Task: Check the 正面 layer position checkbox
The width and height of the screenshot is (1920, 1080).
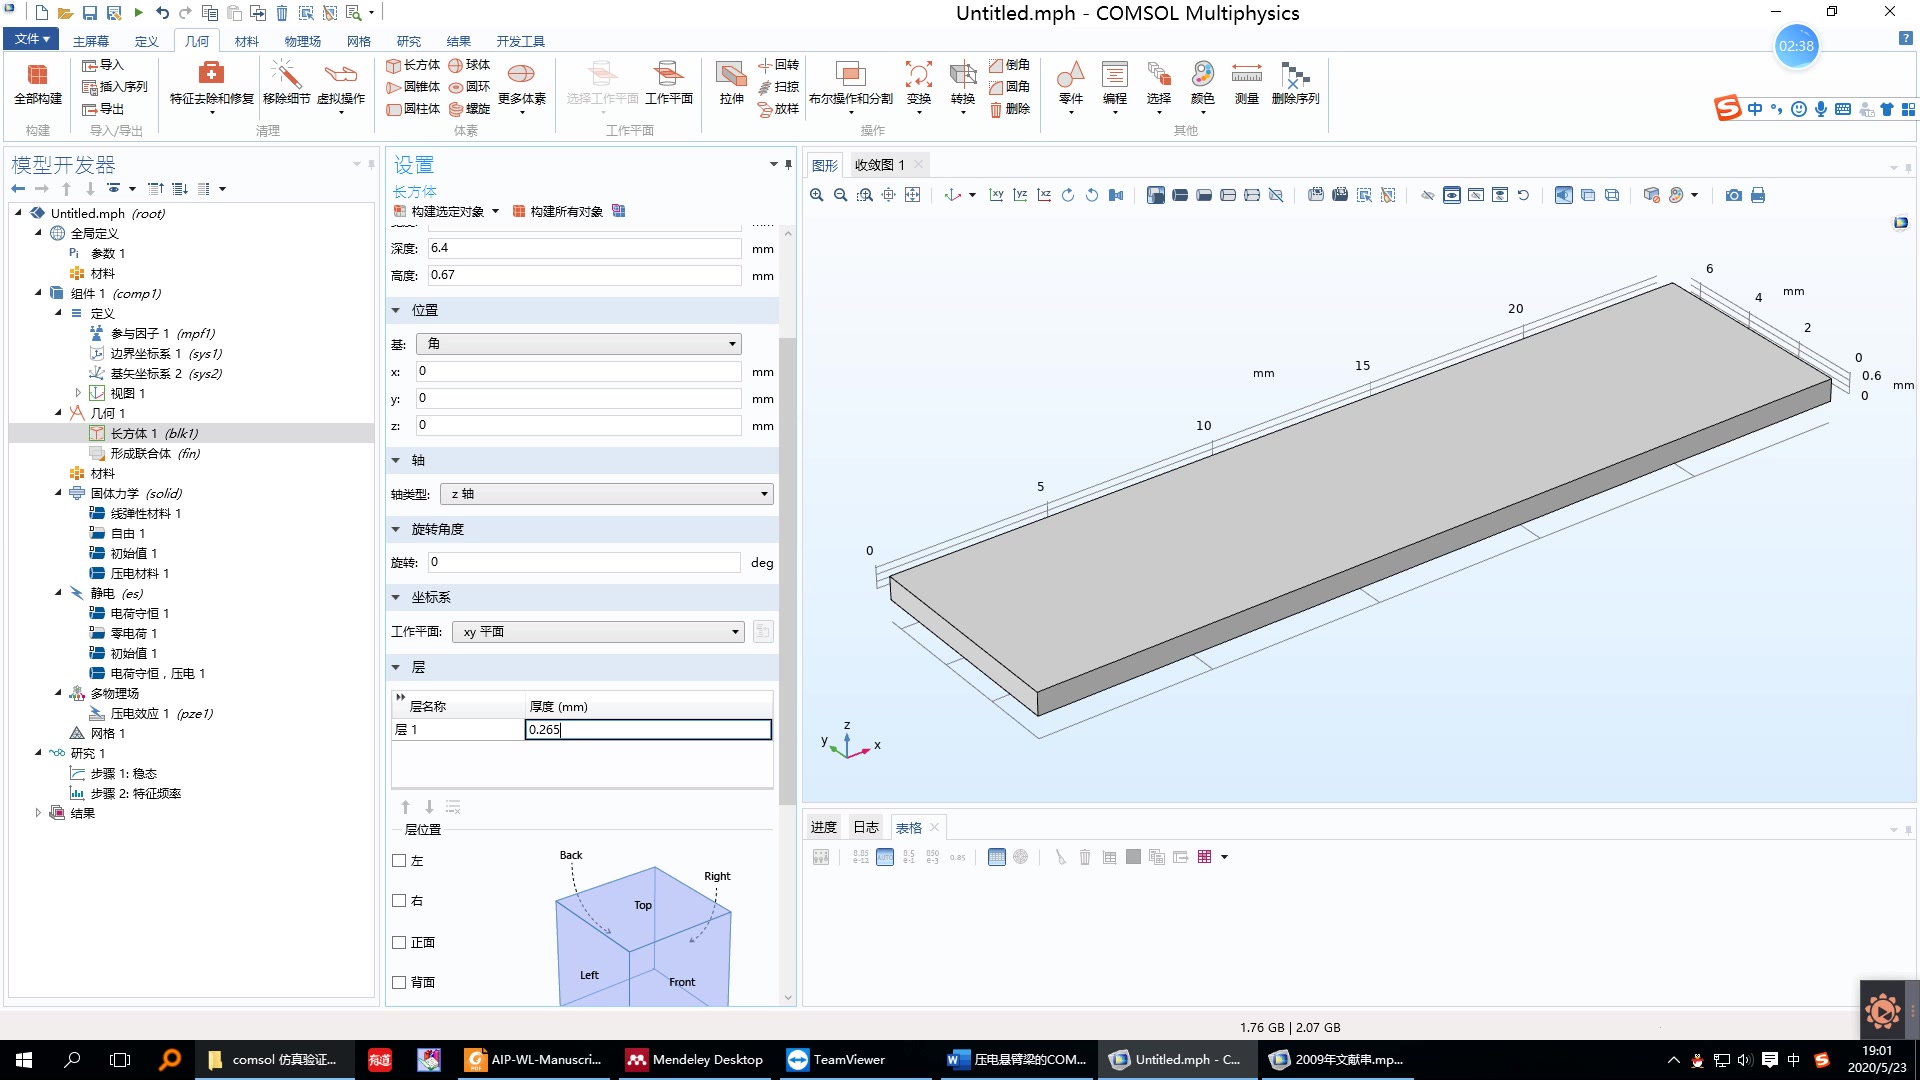Action: pos(399,942)
